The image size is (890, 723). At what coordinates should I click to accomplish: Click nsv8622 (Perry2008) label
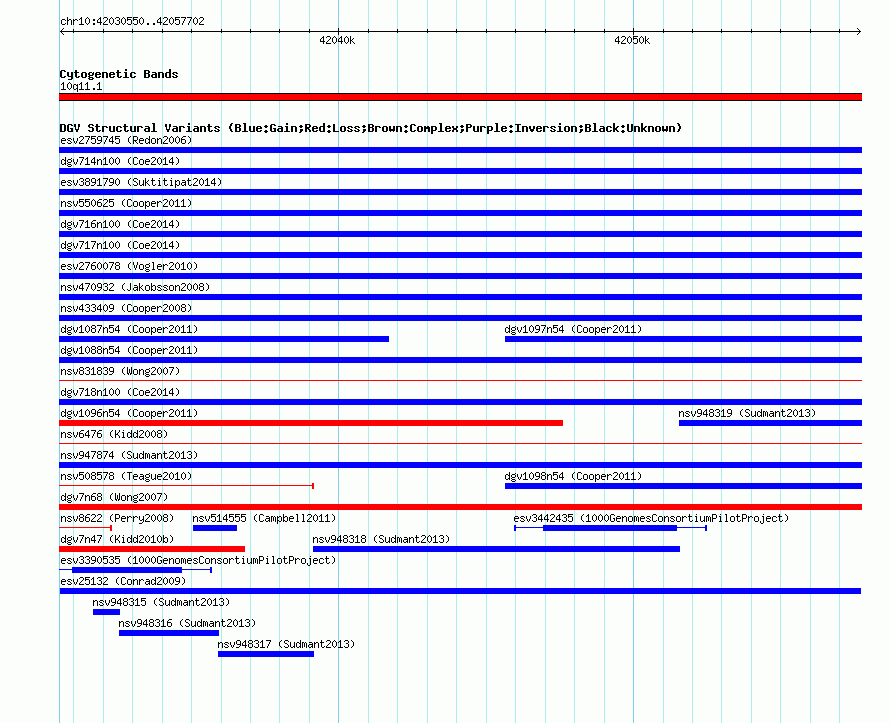pyautogui.click(x=117, y=518)
